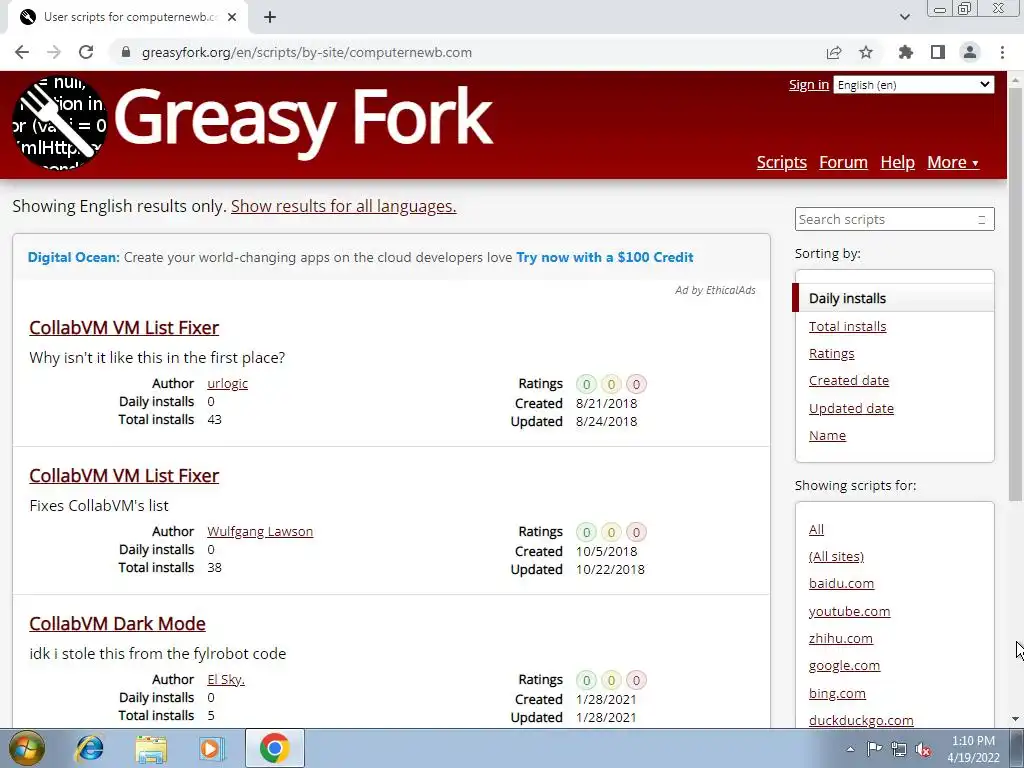This screenshot has height=768, width=1024.
Task: Click red bad rating for Wulfgang Lawson script
Action: [x=636, y=532]
